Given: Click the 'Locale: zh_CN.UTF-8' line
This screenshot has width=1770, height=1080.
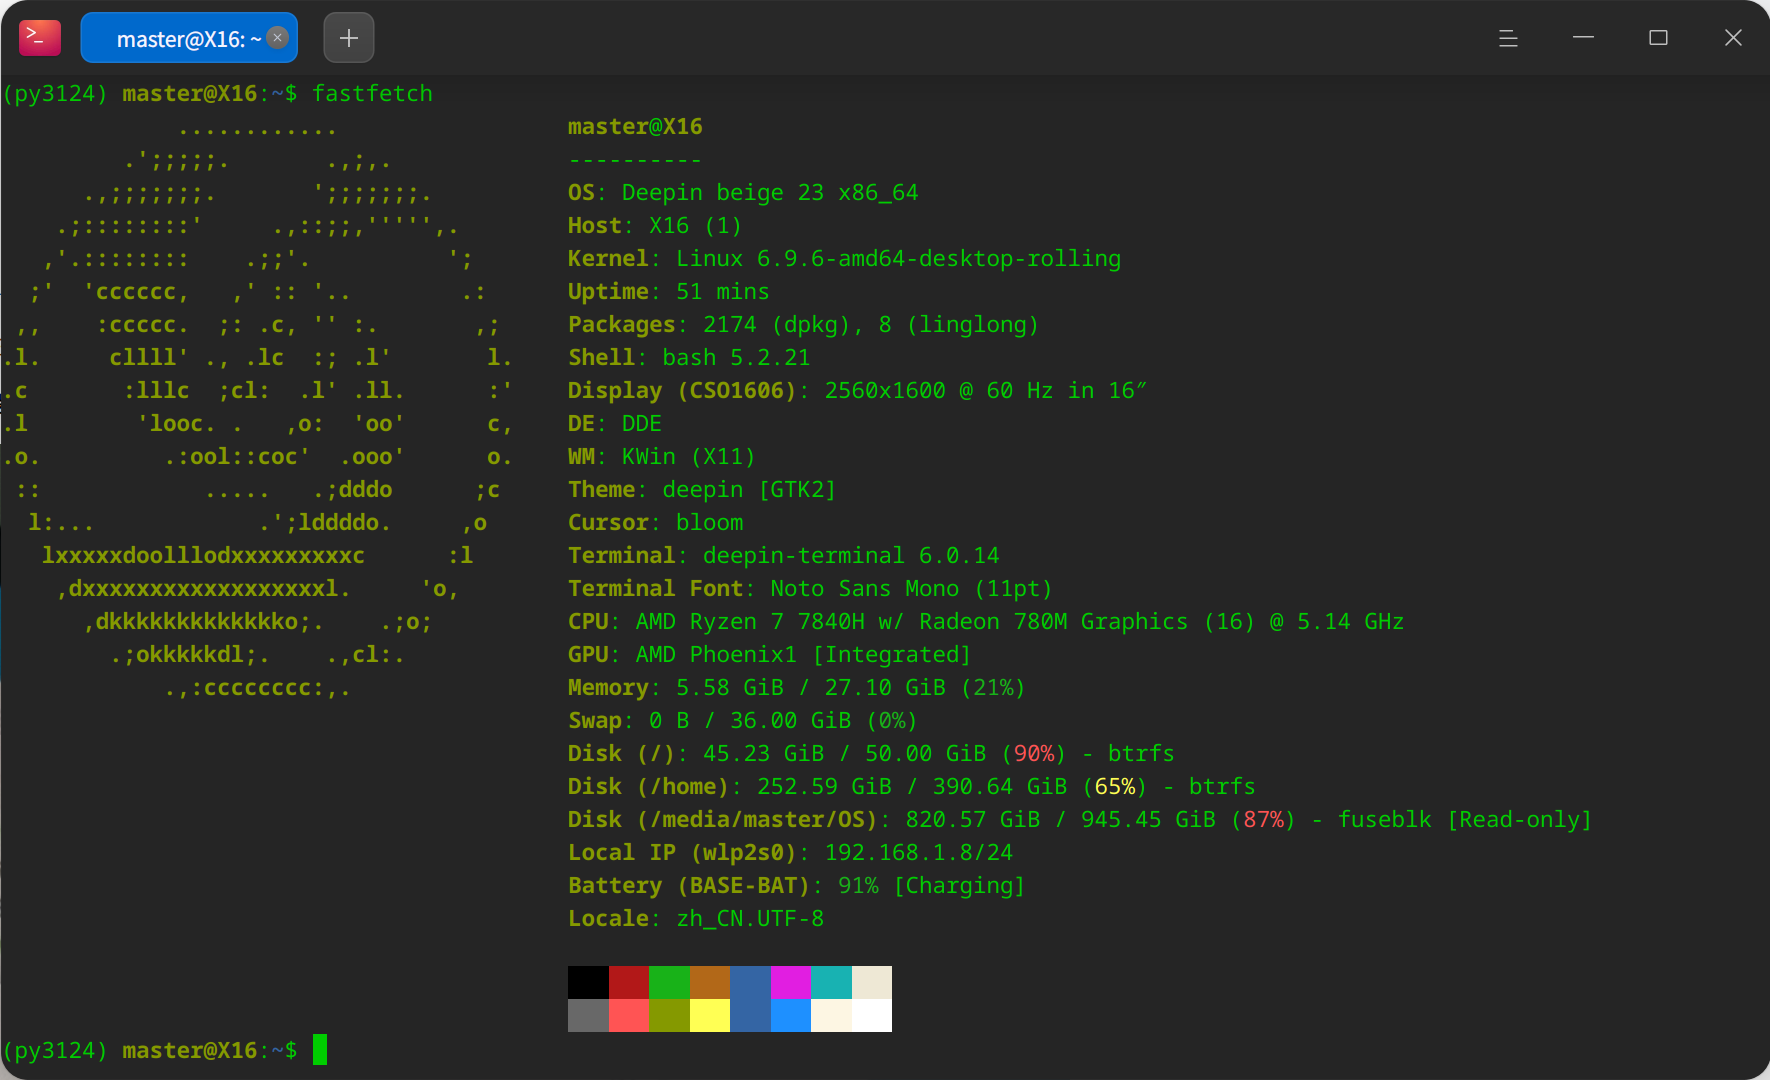Looking at the screenshot, I should click(696, 918).
